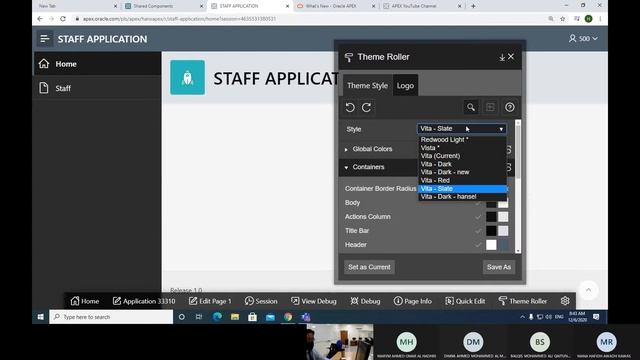Image resolution: width=640 pixels, height=360 pixels.
Task: Open the Staff page in side navigation
Action: (x=97, y=88)
